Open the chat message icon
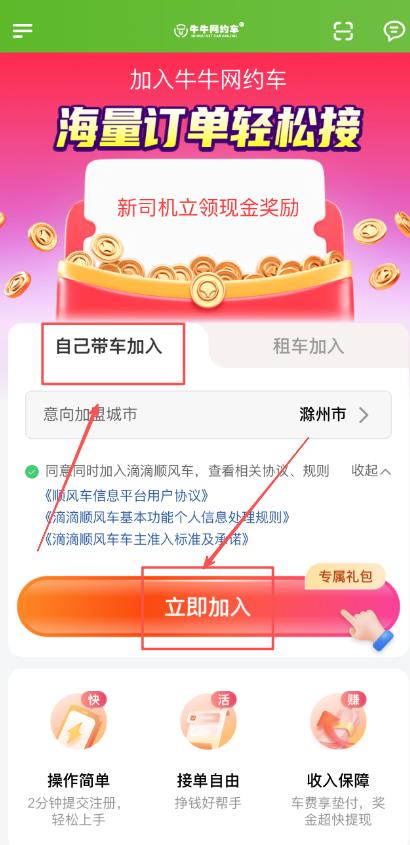410x845 pixels. [394, 31]
